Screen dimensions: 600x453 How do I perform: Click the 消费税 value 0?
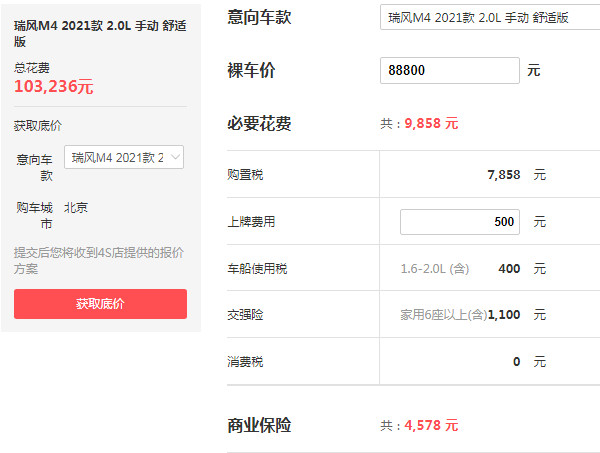[516, 362]
